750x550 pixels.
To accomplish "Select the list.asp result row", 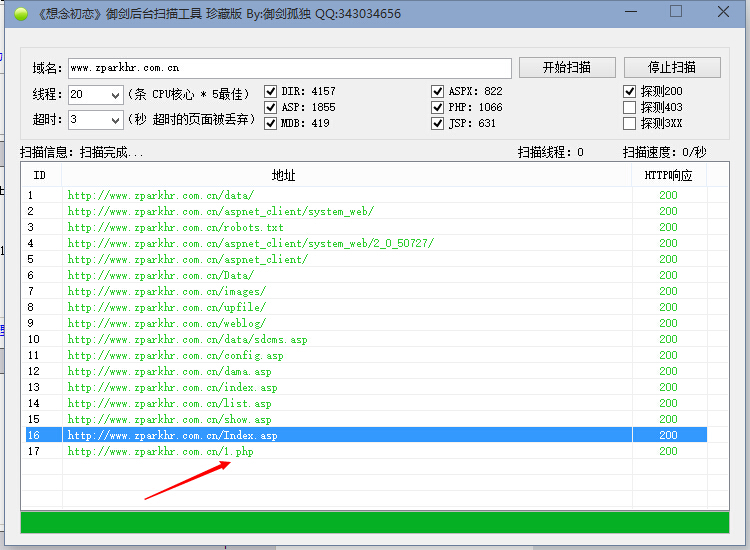I will tap(366, 403).
